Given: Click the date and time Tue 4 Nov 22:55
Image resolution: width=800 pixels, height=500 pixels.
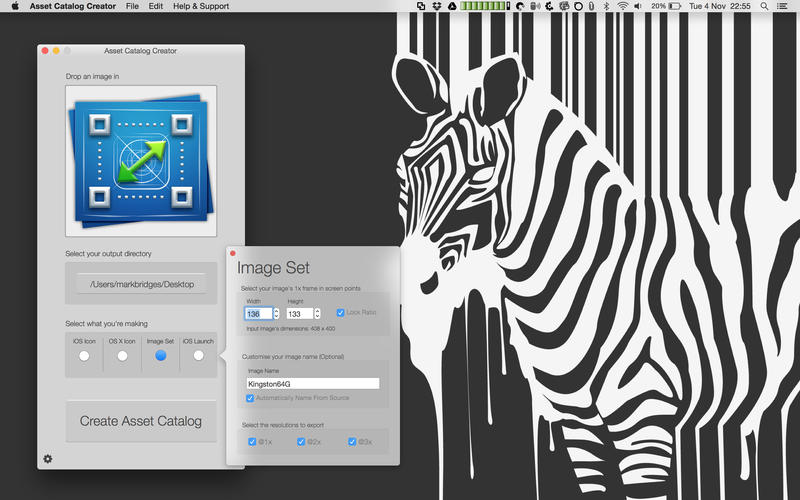Looking at the screenshot, I should (x=719, y=6).
